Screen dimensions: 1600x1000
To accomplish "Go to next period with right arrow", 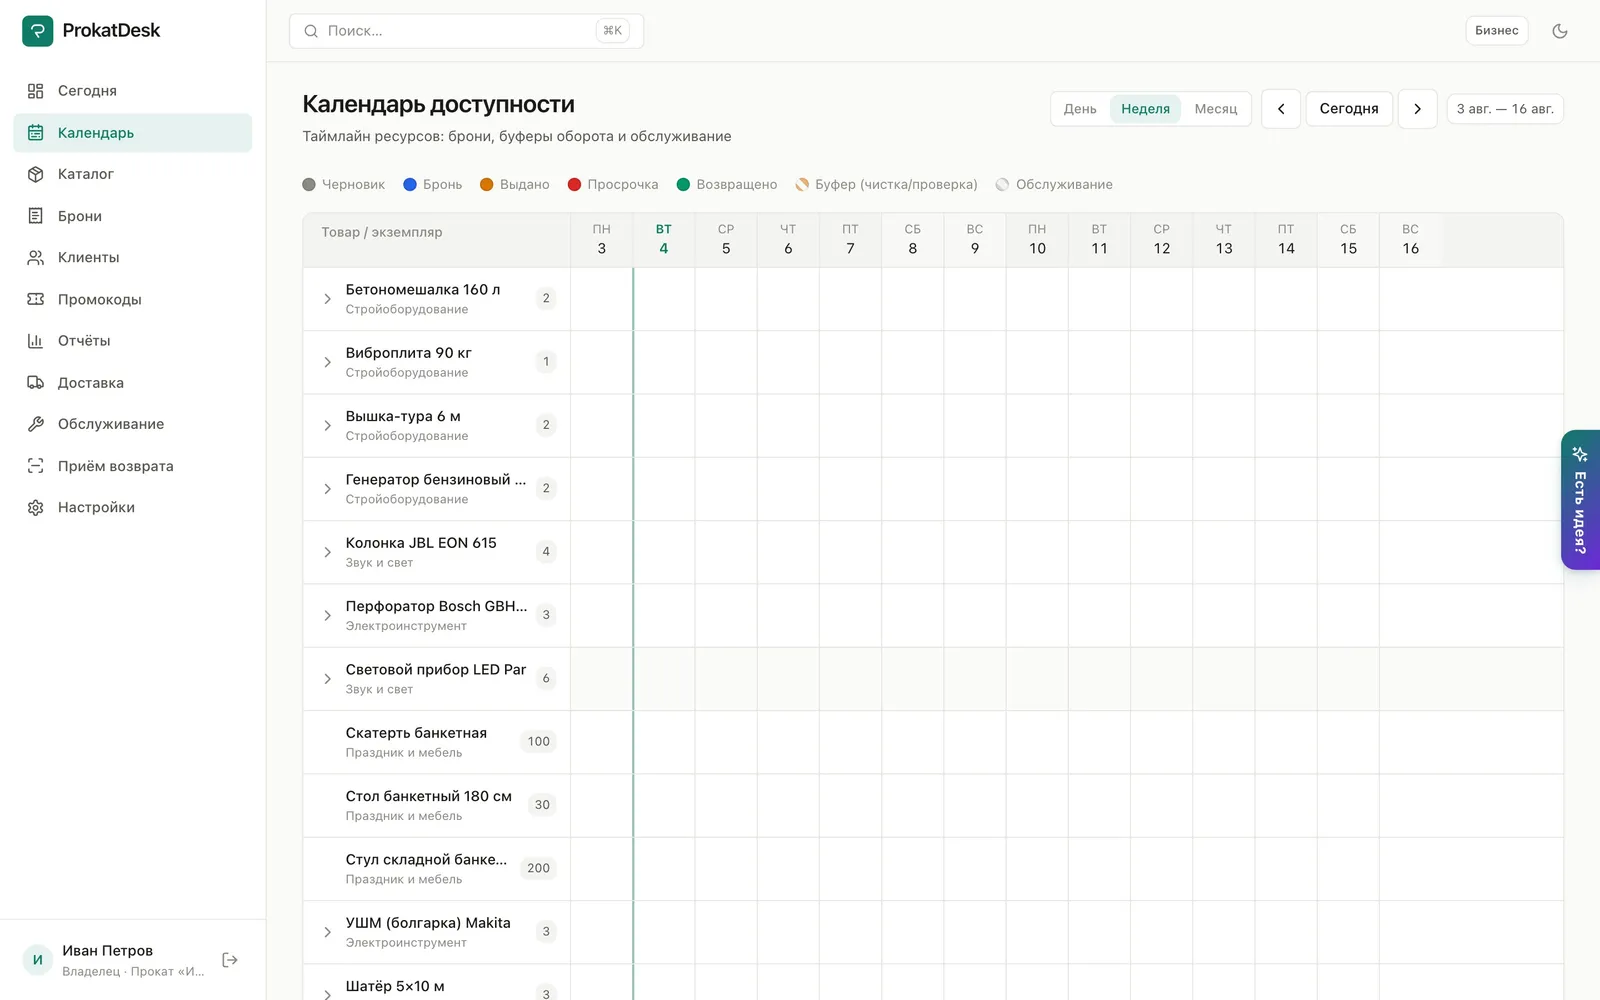I will pyautogui.click(x=1417, y=109).
